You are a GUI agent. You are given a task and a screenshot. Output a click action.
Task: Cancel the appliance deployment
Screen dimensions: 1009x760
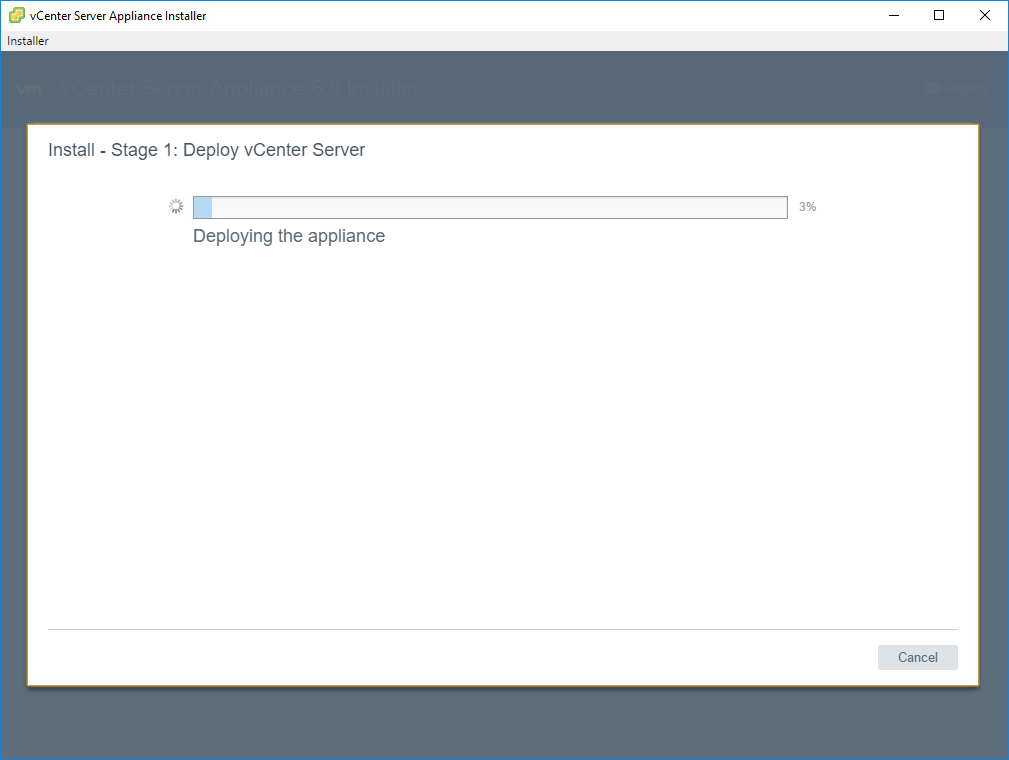point(917,657)
